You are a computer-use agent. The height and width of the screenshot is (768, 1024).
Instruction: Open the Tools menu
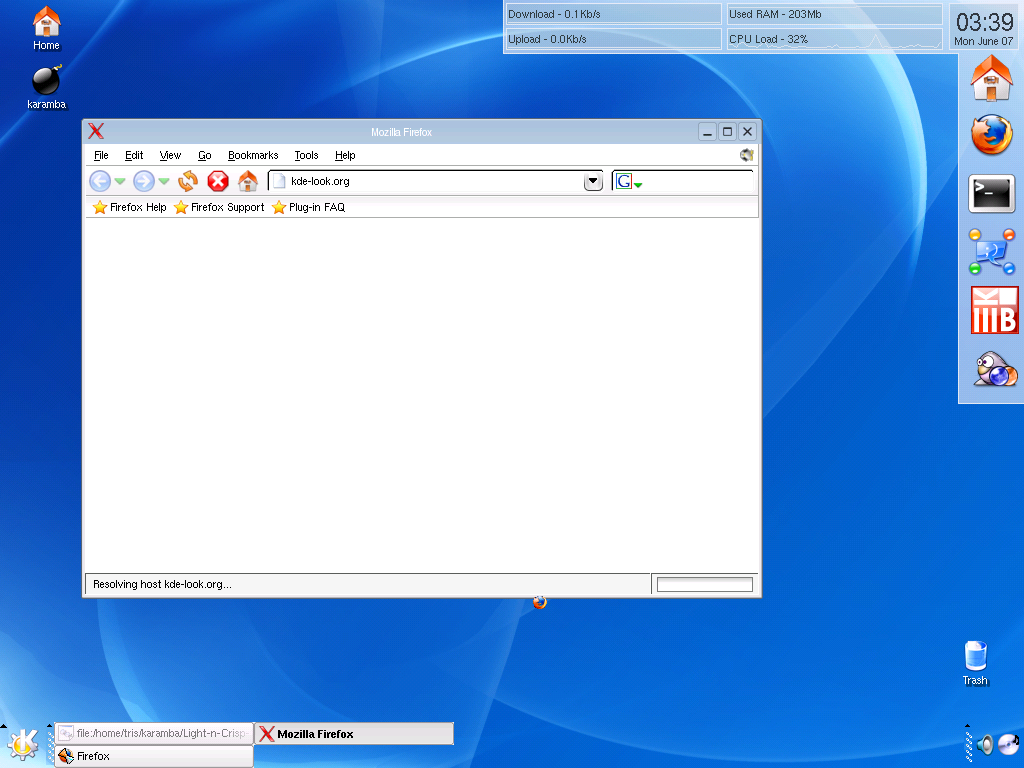click(306, 155)
